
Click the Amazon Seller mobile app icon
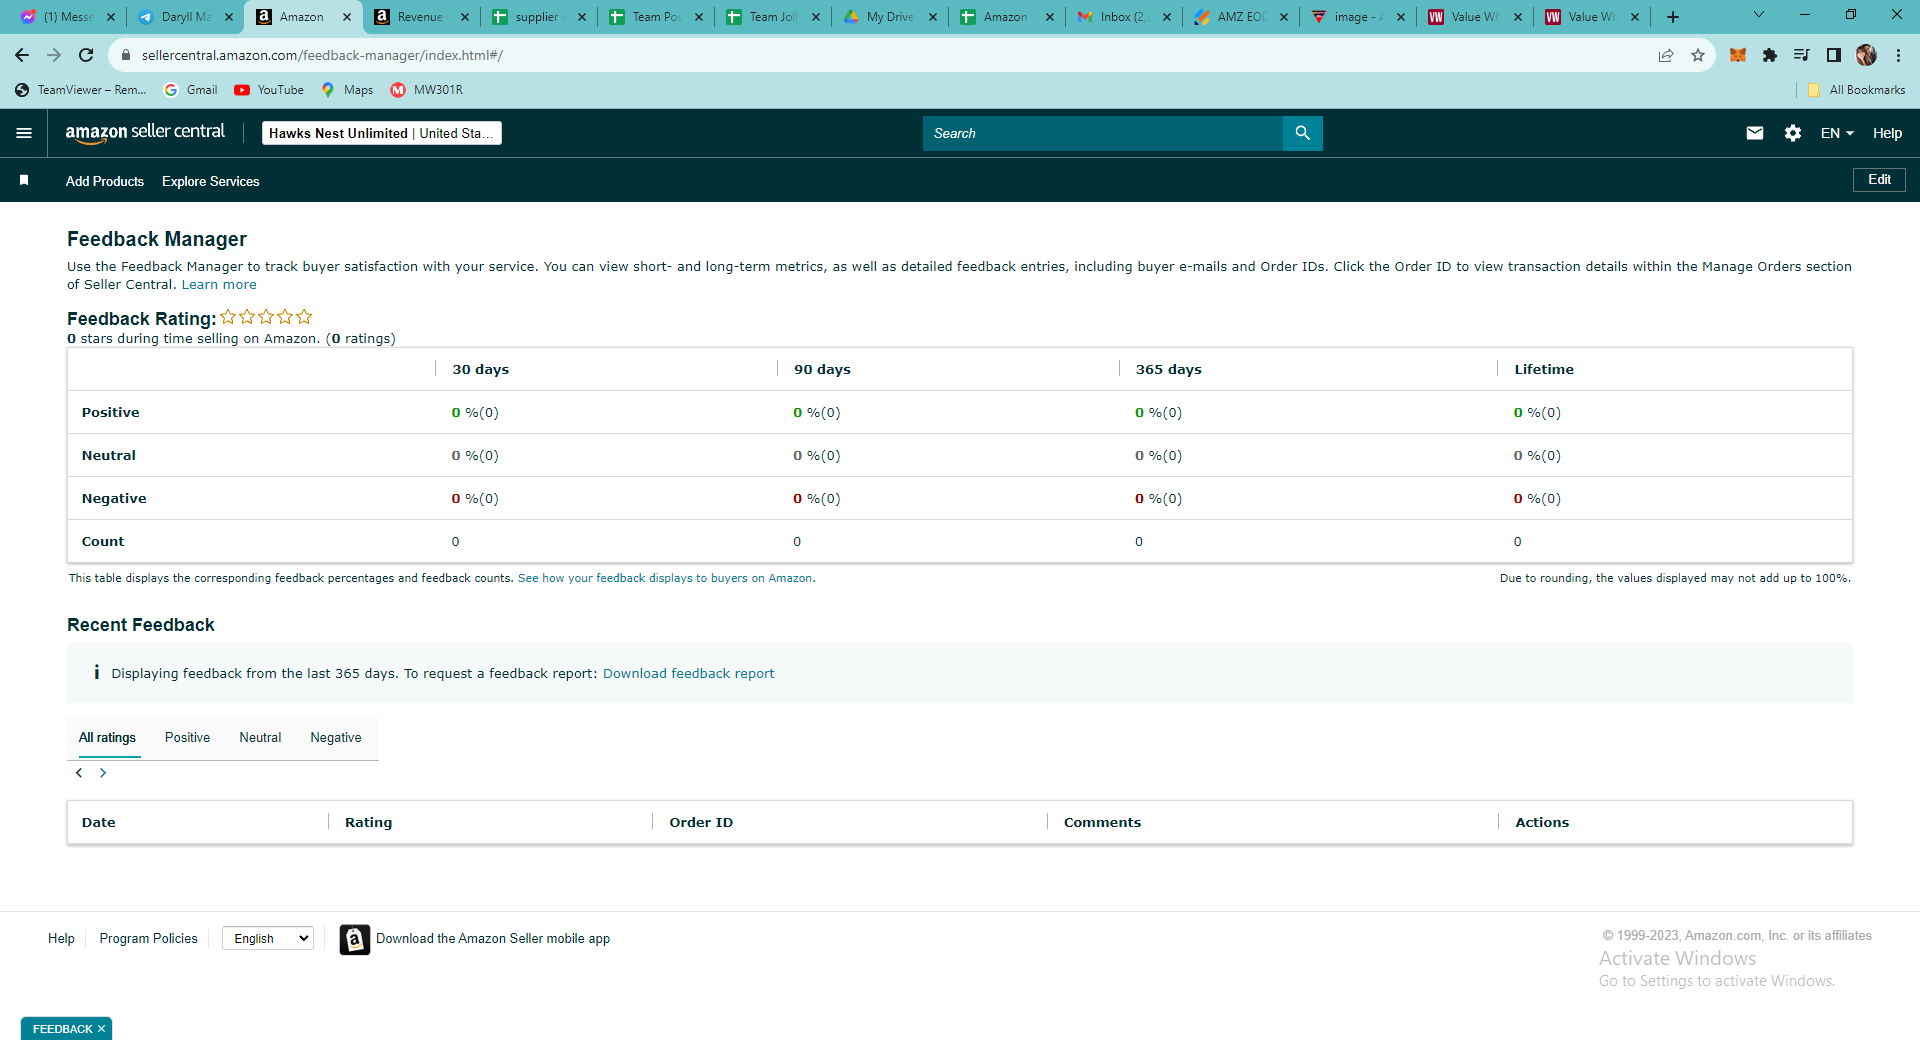click(x=355, y=939)
